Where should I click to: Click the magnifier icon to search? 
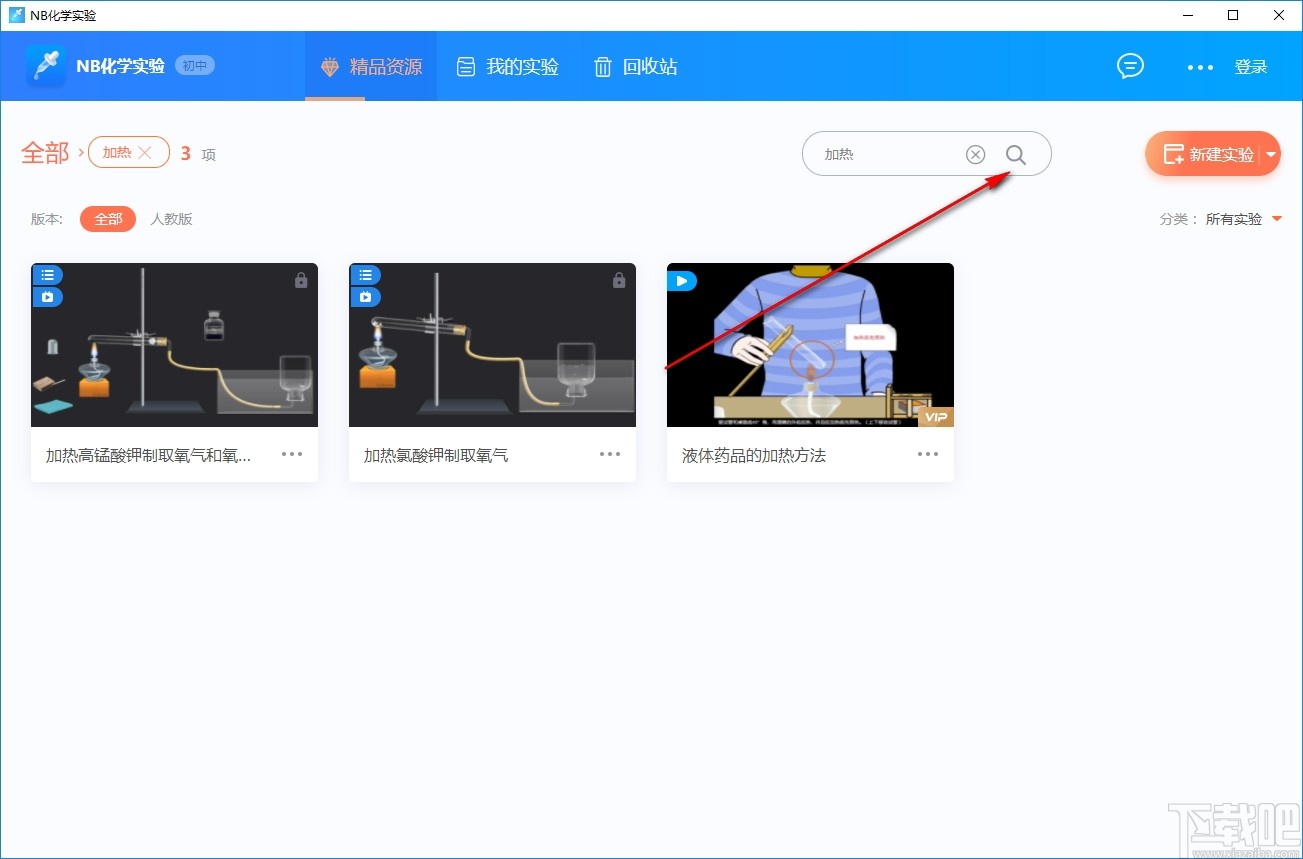[x=1016, y=155]
